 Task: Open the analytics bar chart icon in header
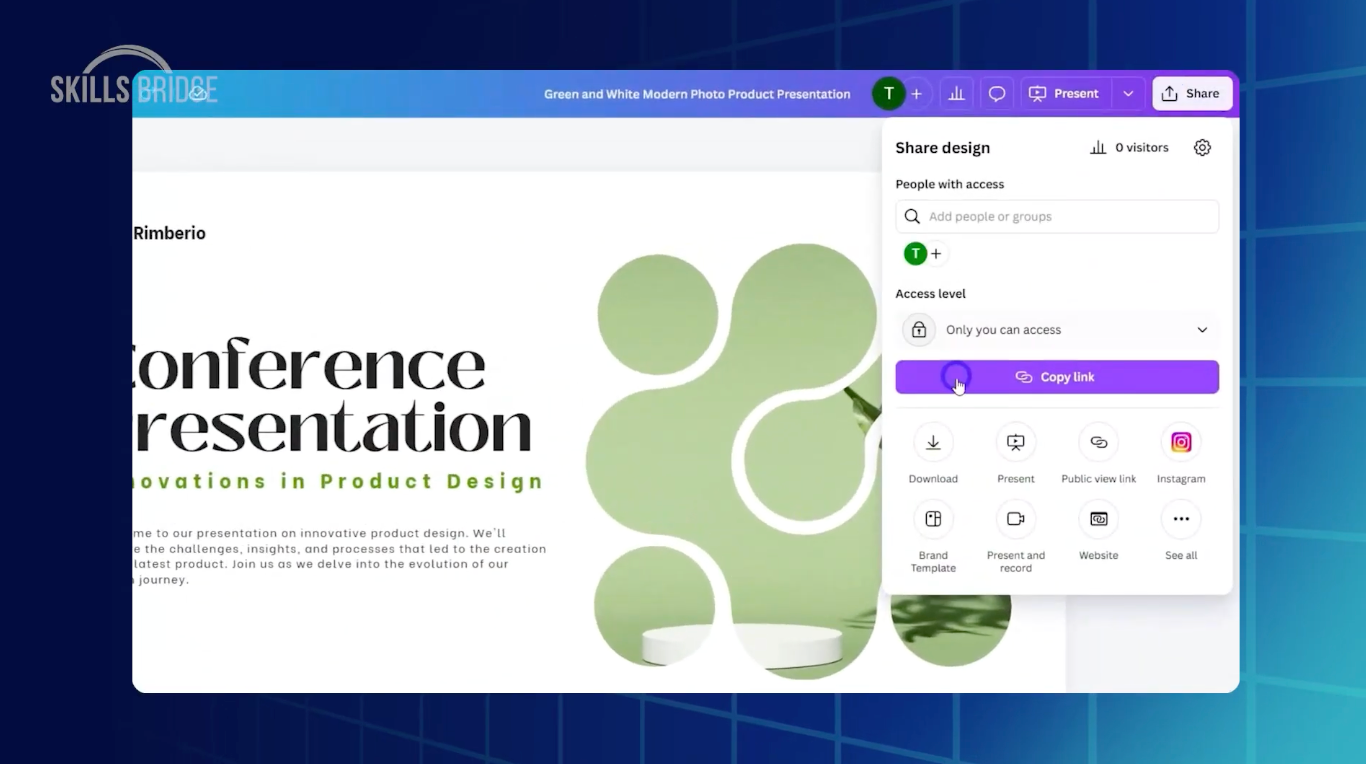point(956,94)
